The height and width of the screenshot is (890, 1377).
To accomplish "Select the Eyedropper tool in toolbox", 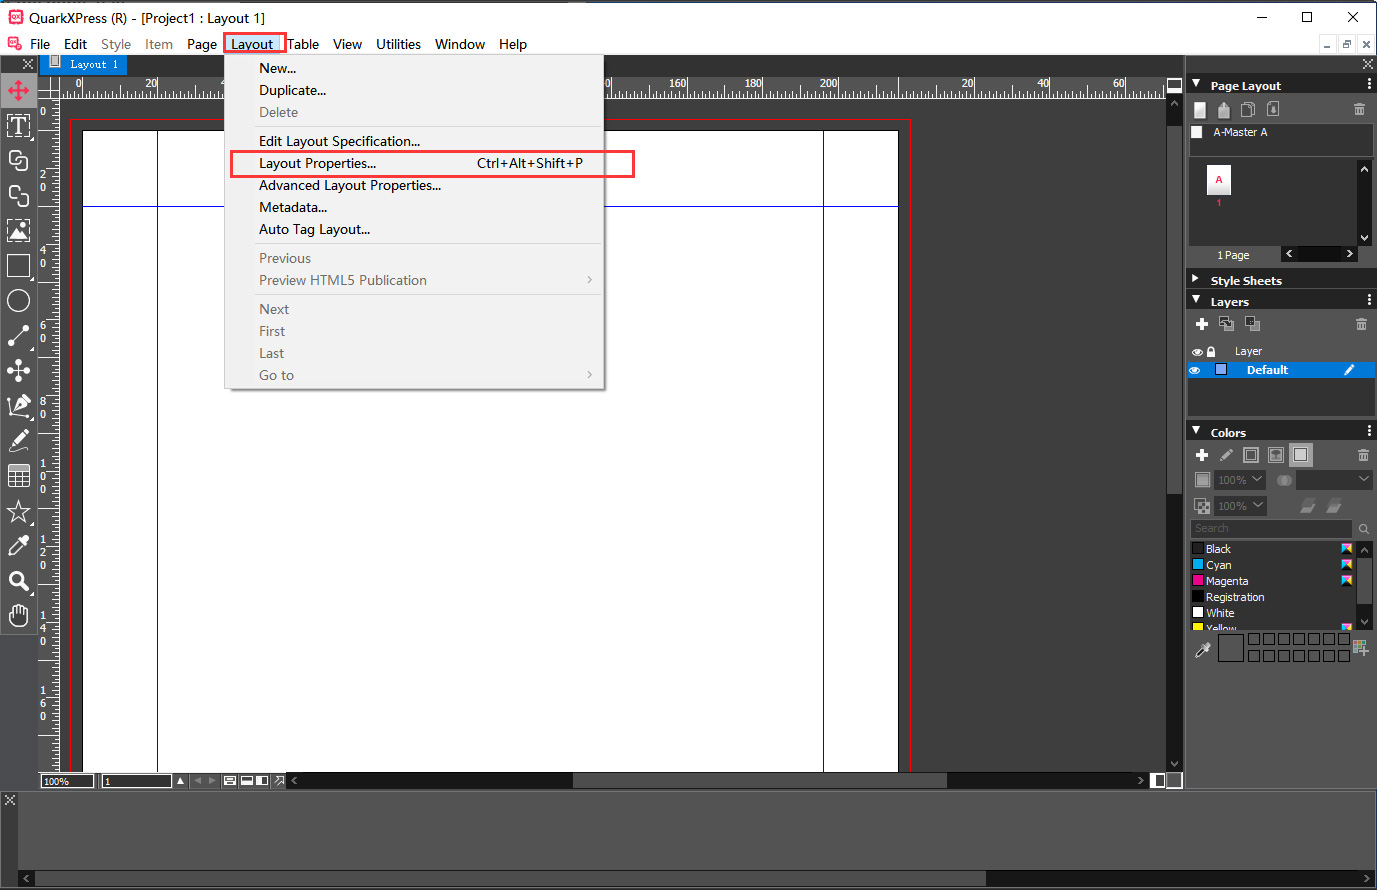I will tap(18, 545).
